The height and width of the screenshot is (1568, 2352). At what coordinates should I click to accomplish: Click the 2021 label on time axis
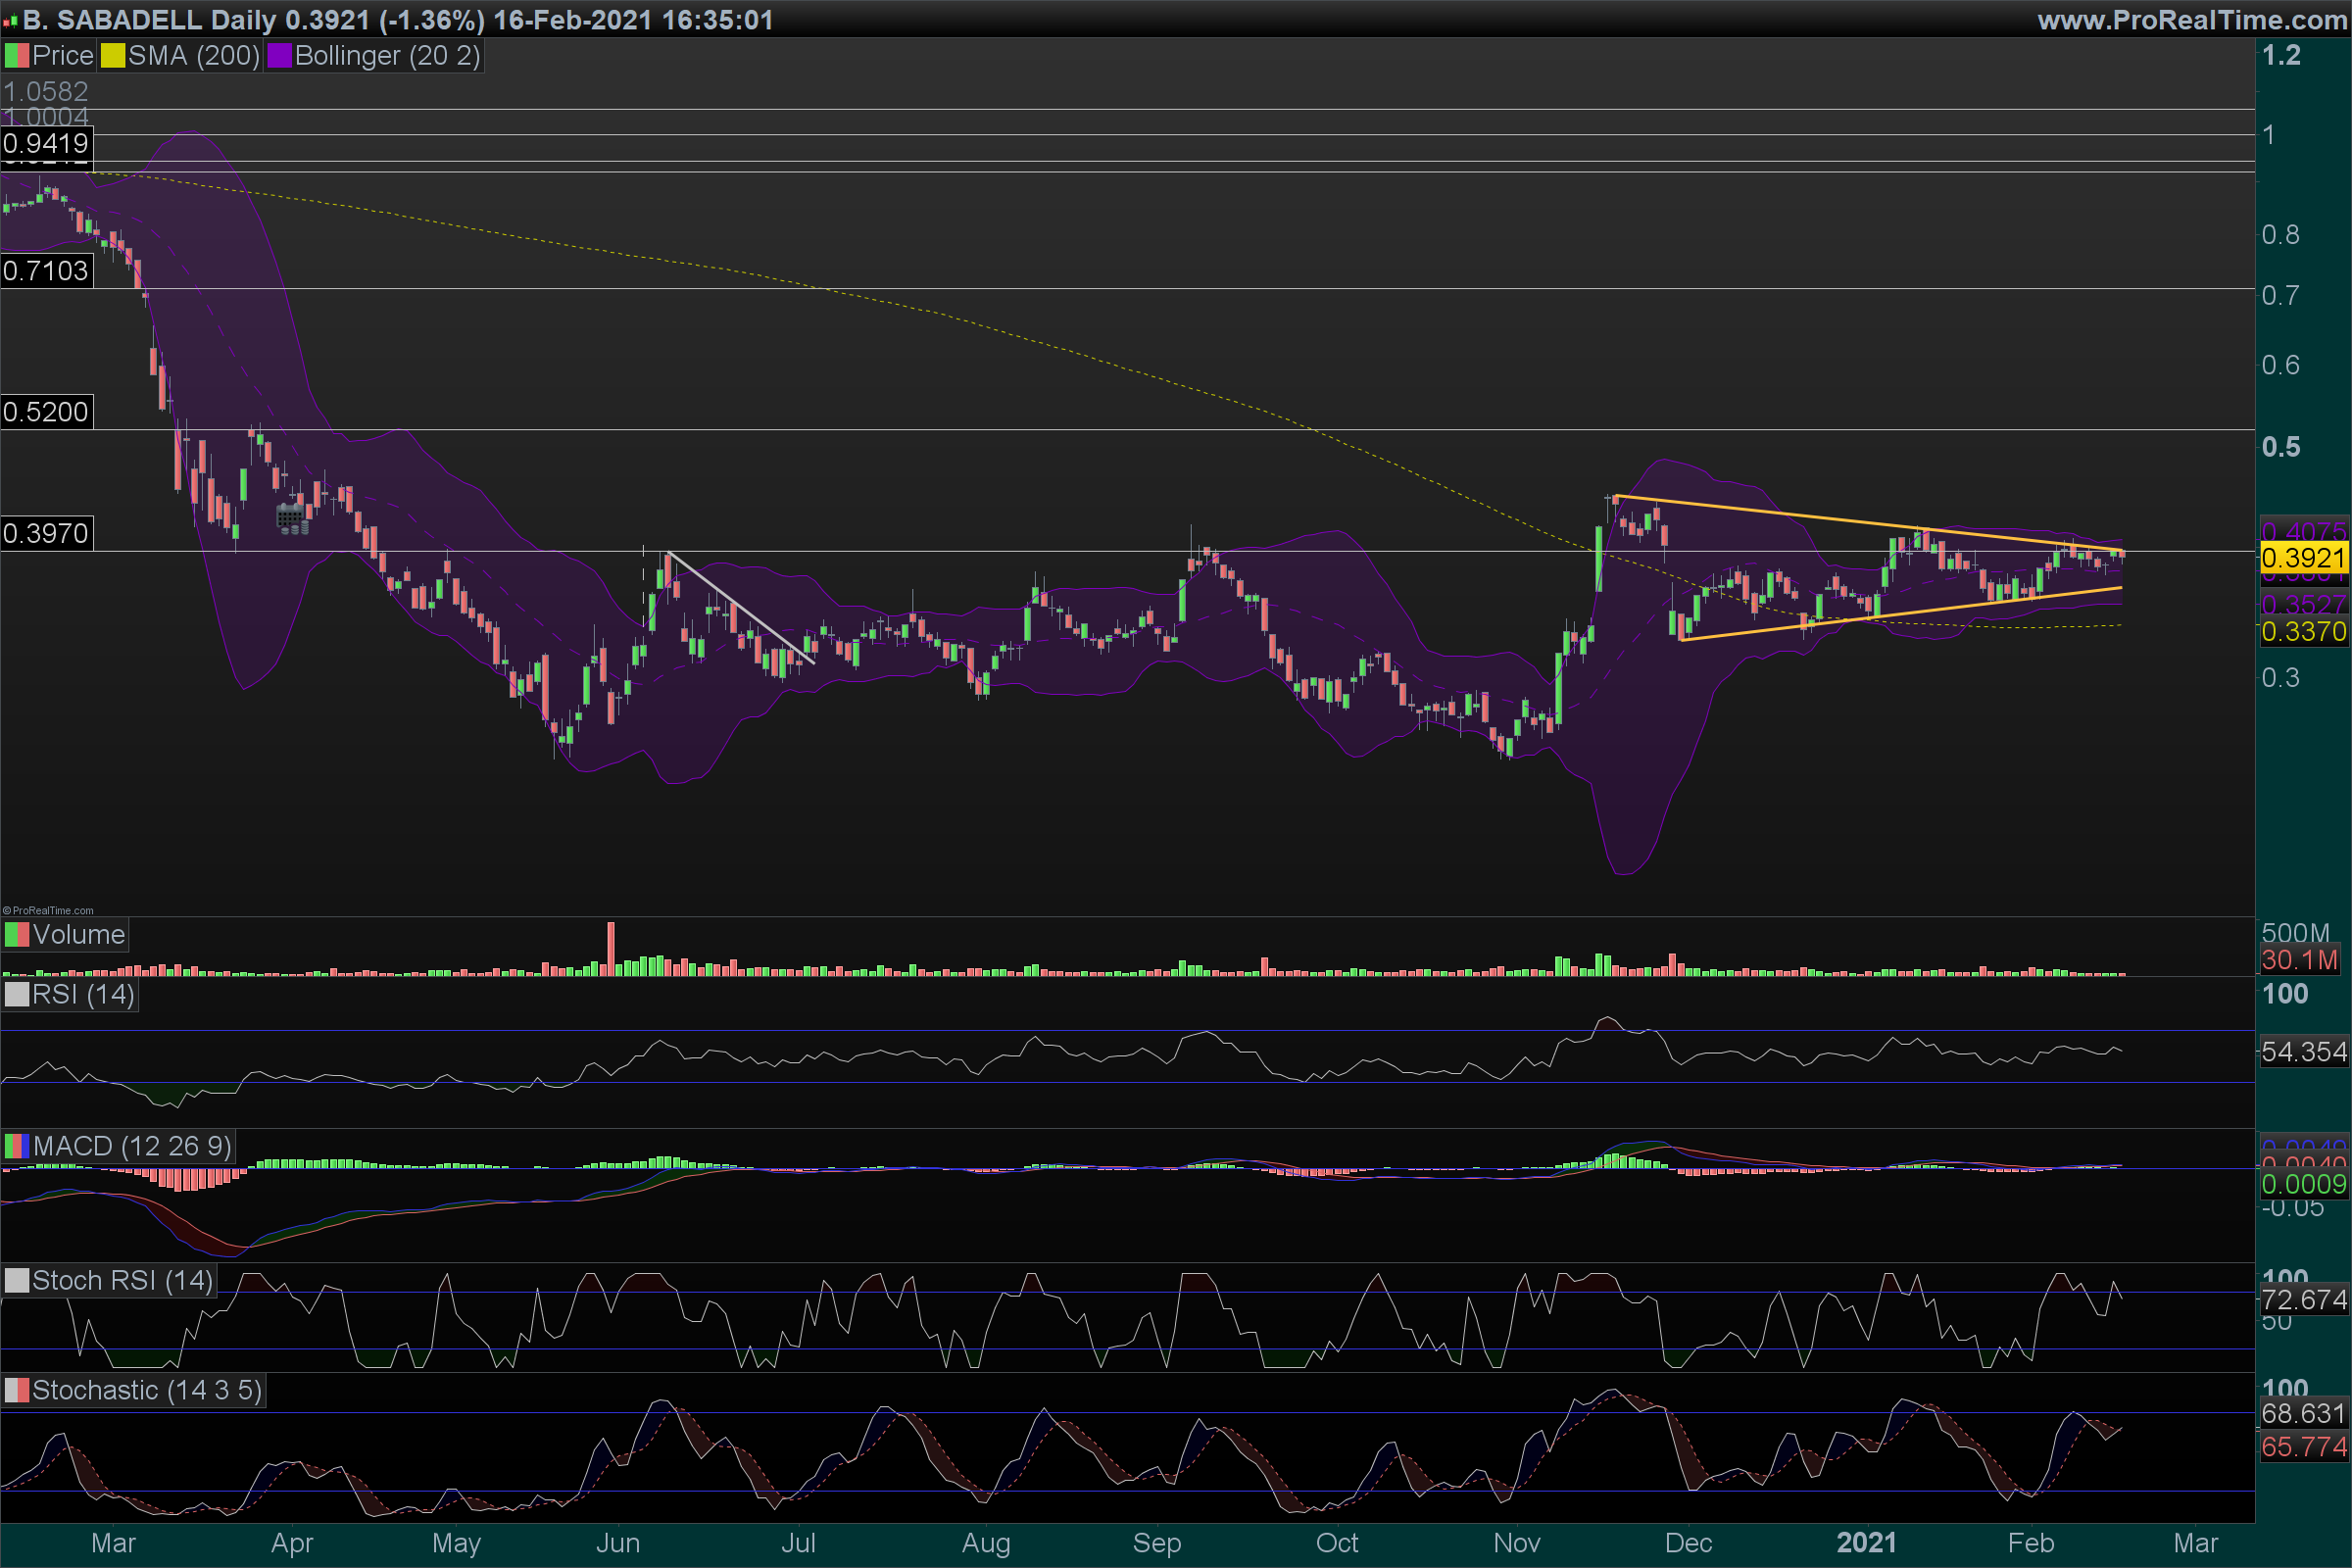coord(1866,1543)
